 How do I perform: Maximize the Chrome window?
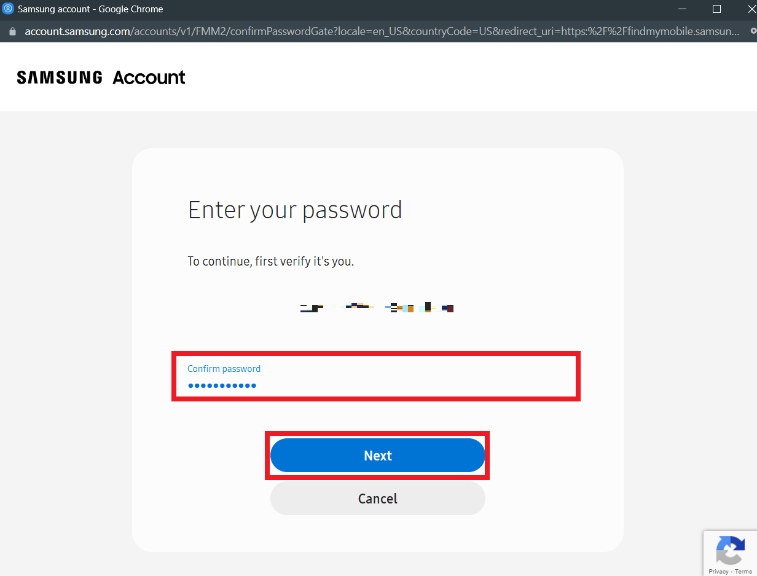pyautogui.click(x=716, y=8)
